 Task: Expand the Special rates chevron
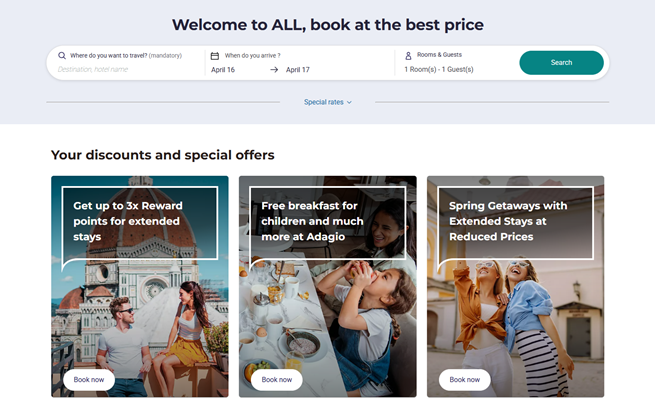coord(349,102)
